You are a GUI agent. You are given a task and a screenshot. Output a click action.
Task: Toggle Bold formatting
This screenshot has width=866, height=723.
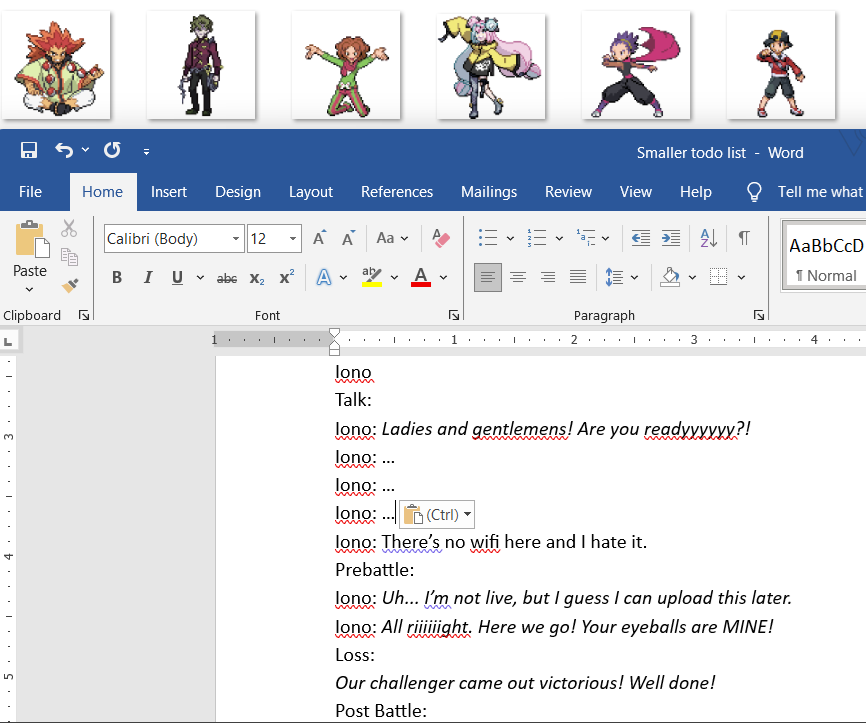117,277
